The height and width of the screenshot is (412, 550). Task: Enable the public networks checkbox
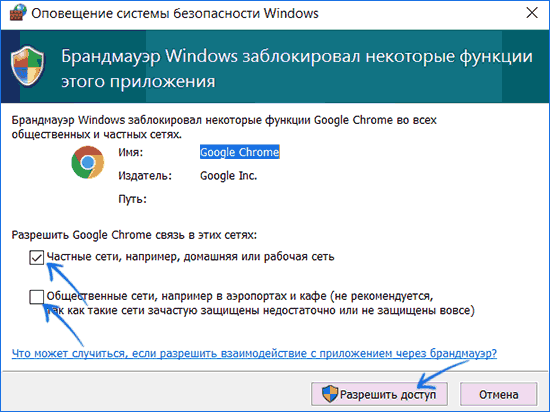click(x=36, y=297)
